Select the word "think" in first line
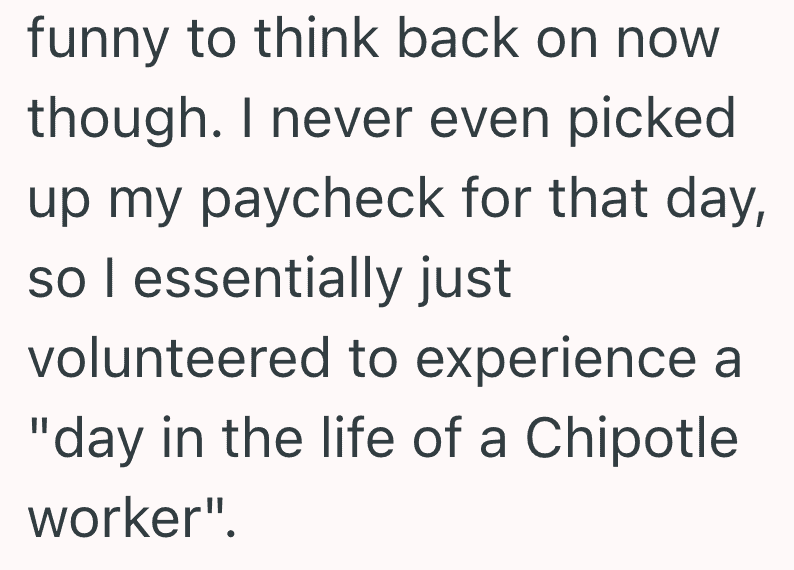794x570 pixels. pos(316,37)
